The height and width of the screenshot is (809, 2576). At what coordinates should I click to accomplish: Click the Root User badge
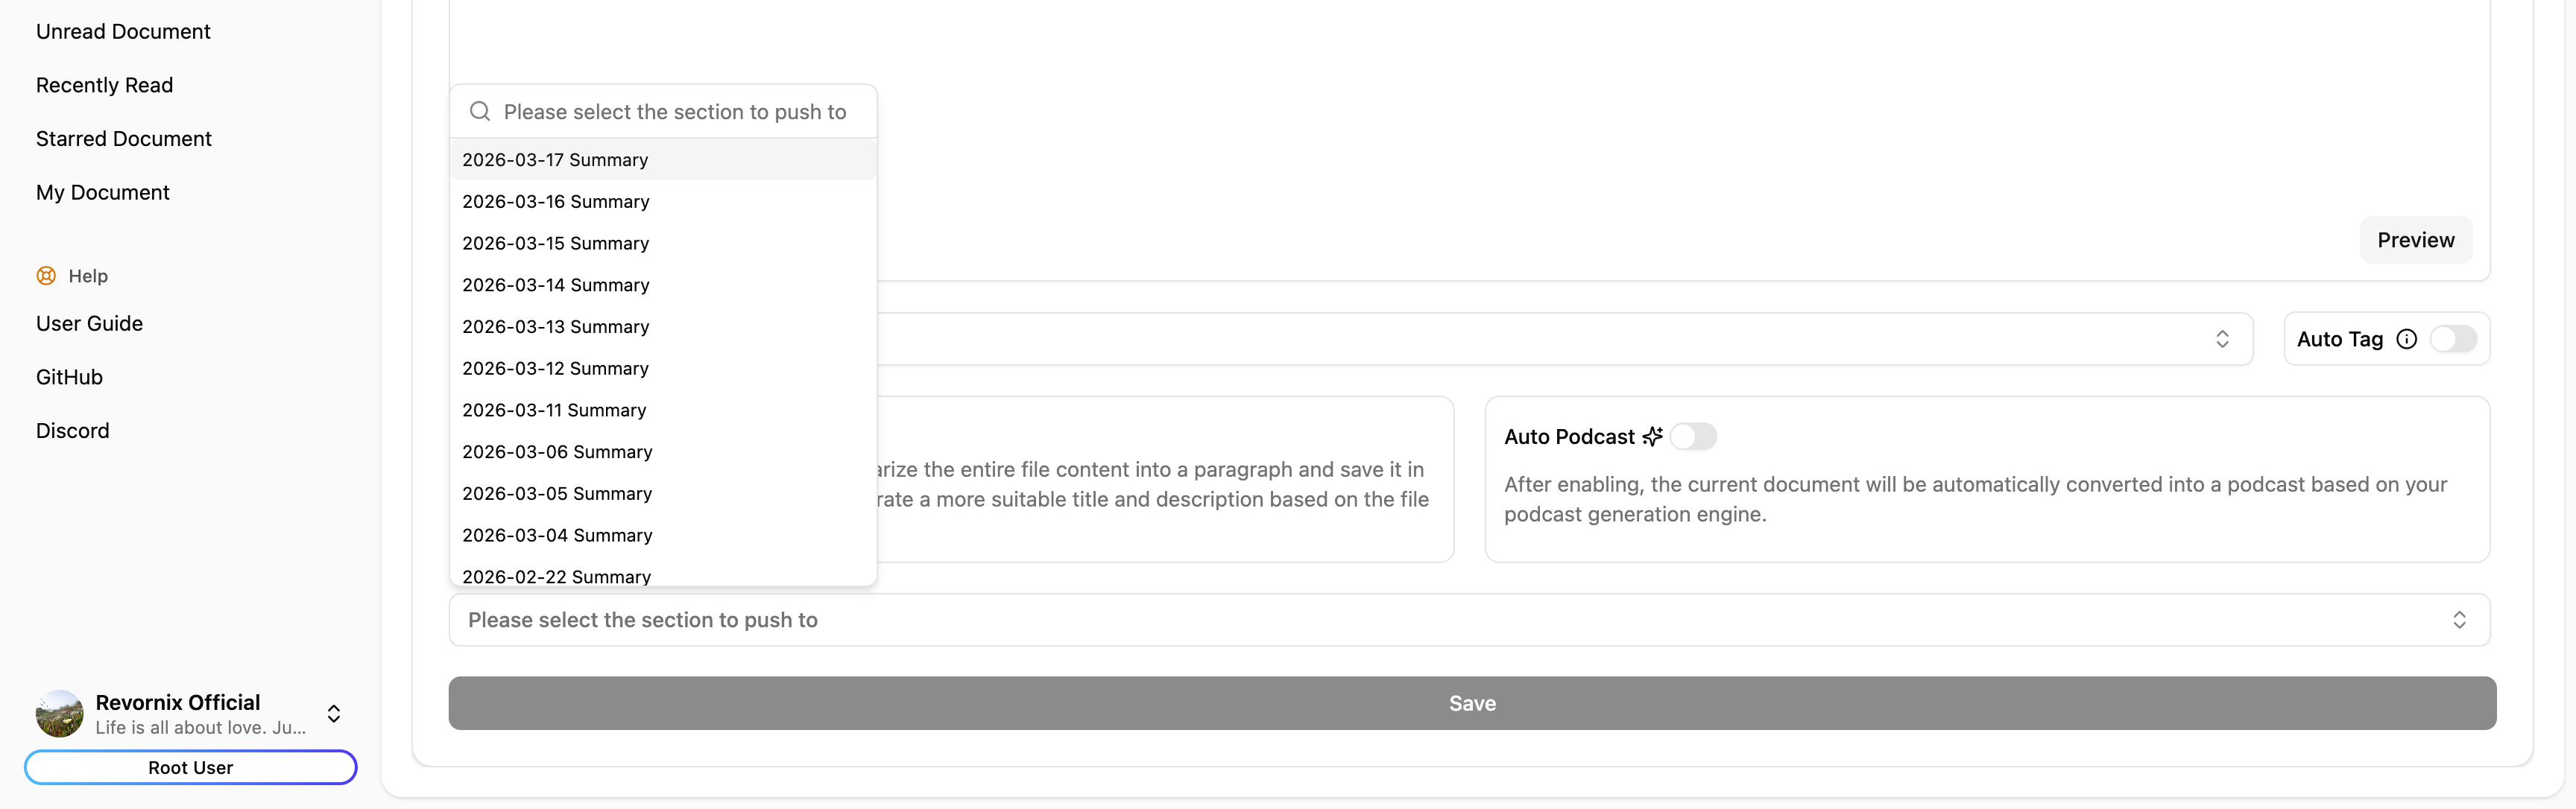pyautogui.click(x=190, y=767)
